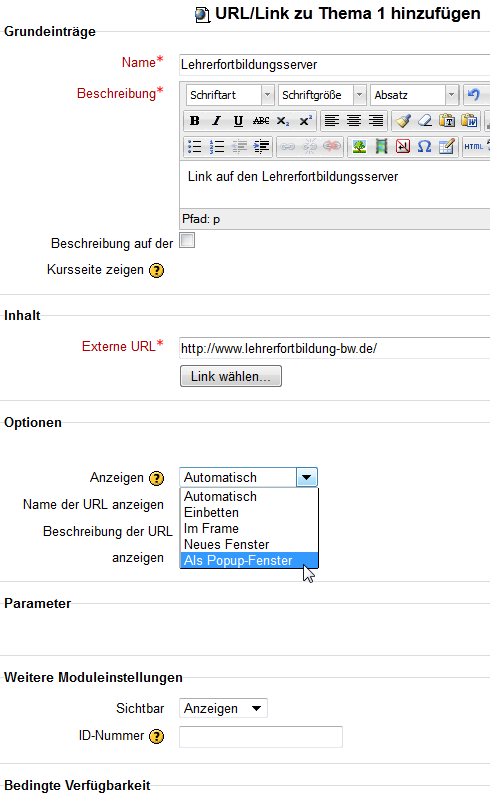Collapse the Anzeigen dropdown arrow
This screenshot has height=795, width=490.
pyautogui.click(x=306, y=477)
